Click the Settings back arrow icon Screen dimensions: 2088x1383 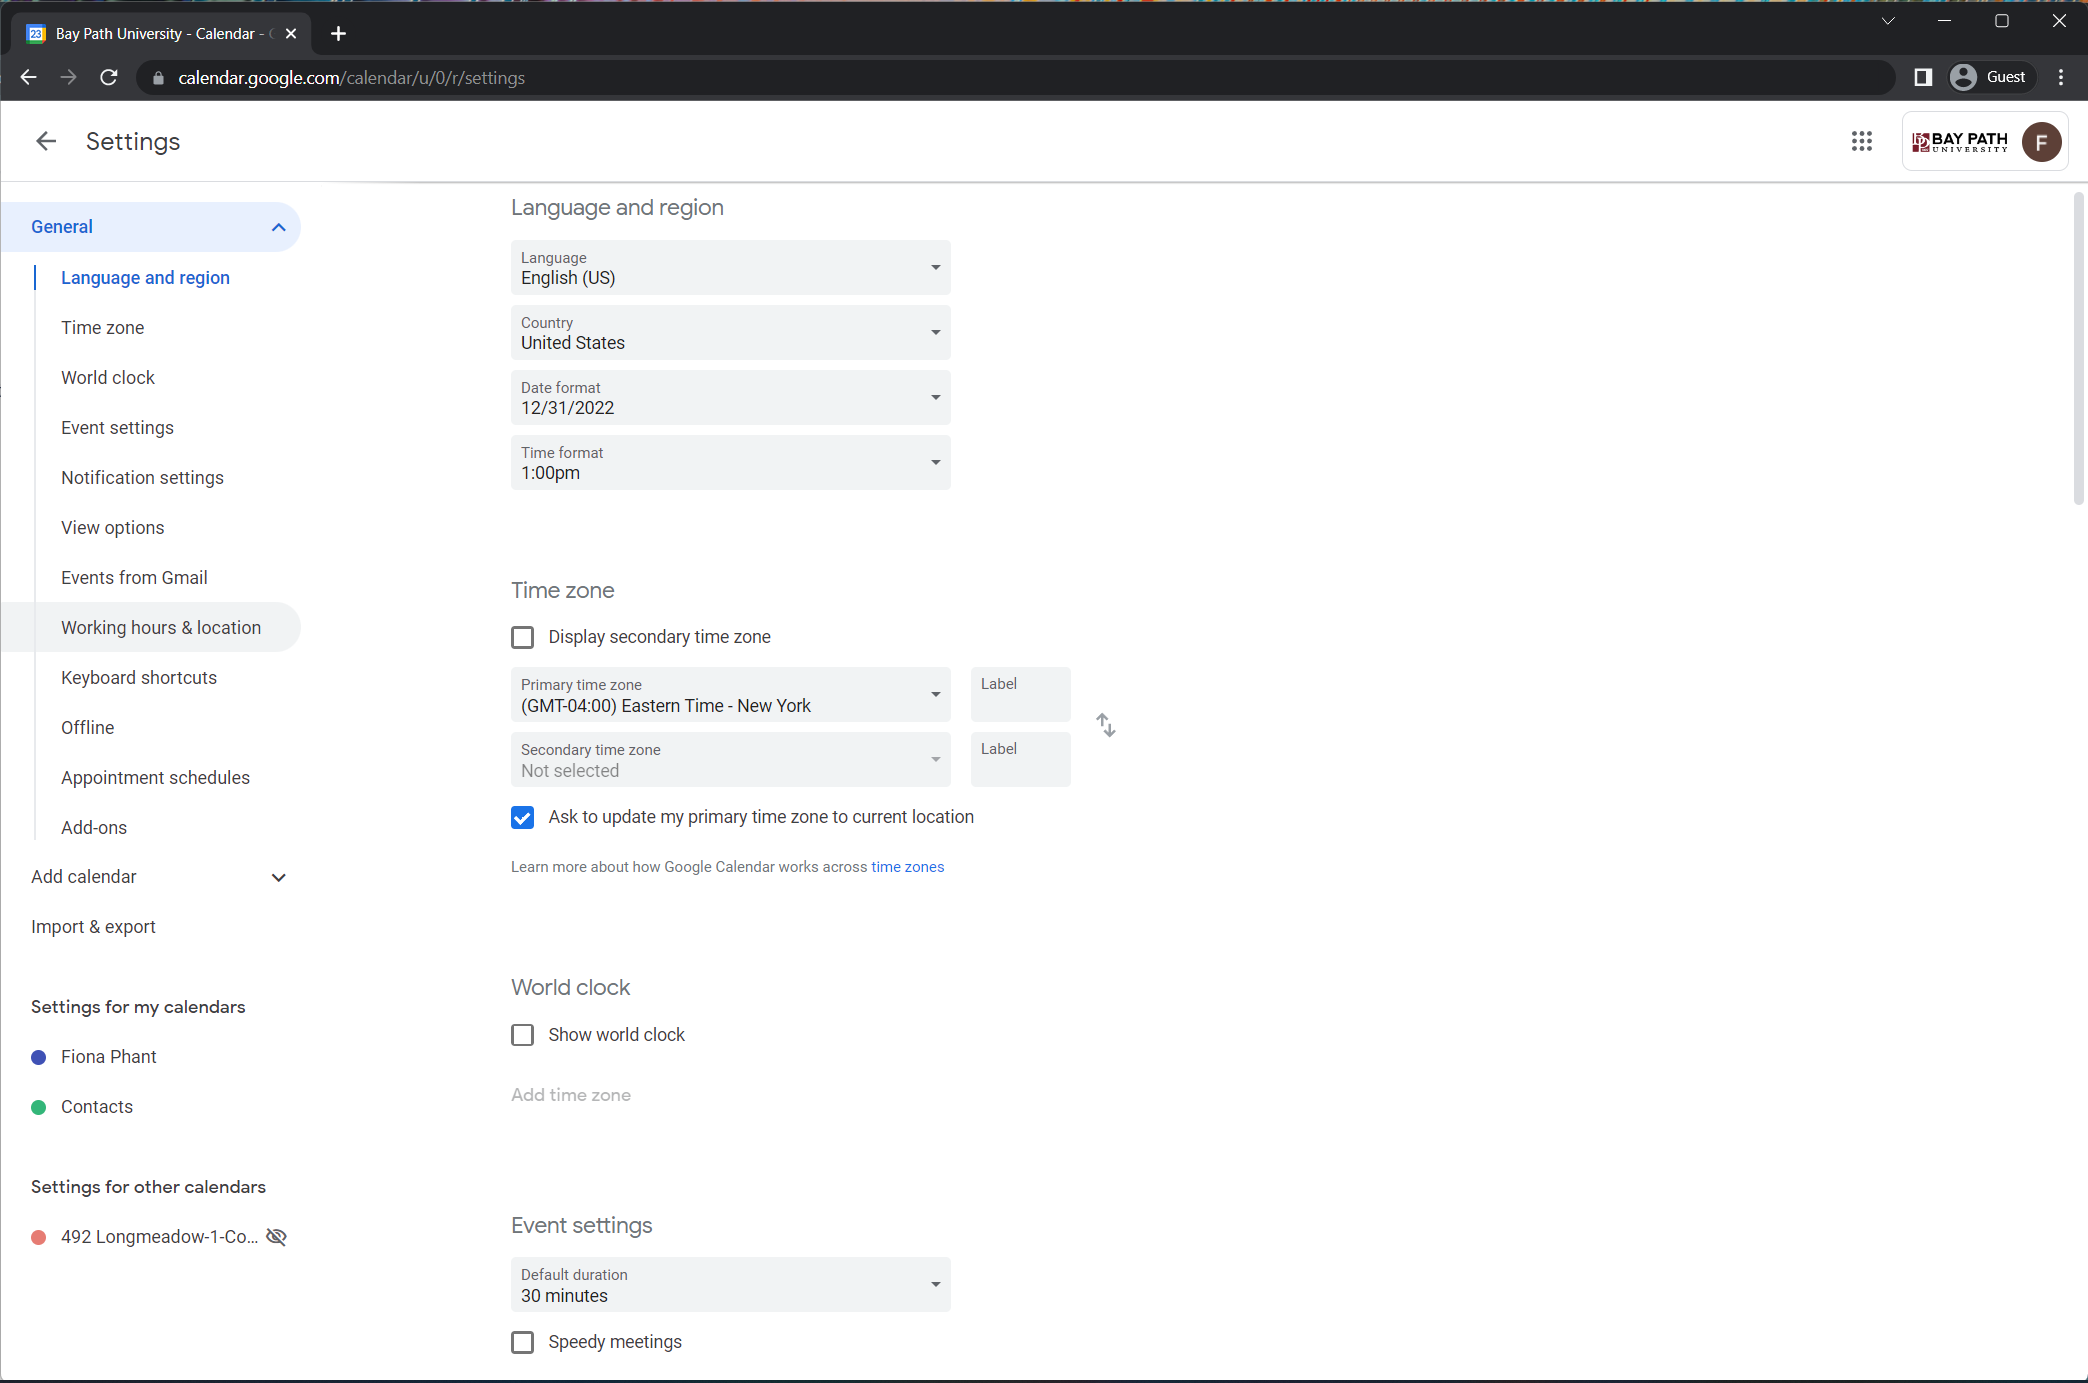(46, 141)
